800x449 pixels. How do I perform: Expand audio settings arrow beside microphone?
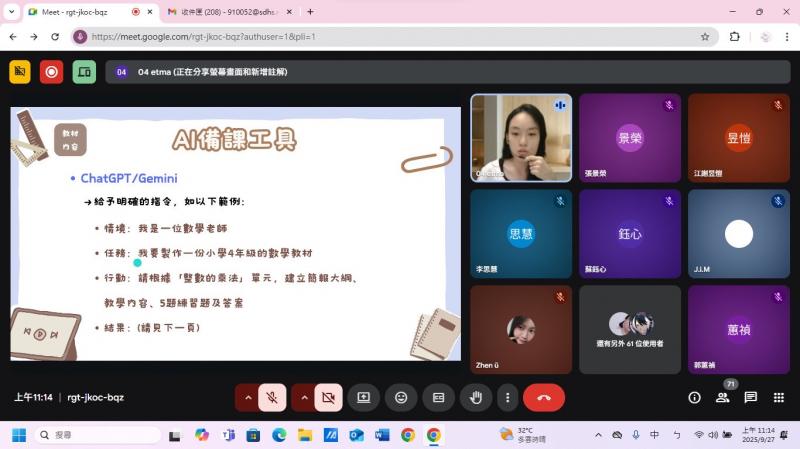(x=247, y=397)
